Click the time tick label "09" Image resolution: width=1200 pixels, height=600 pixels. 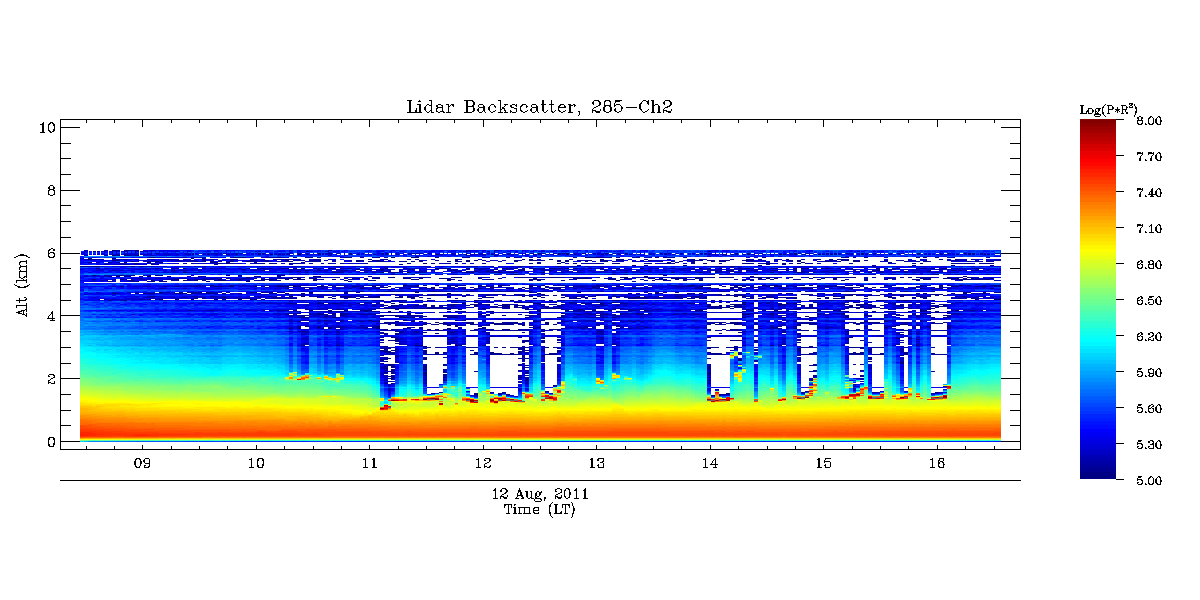143,464
